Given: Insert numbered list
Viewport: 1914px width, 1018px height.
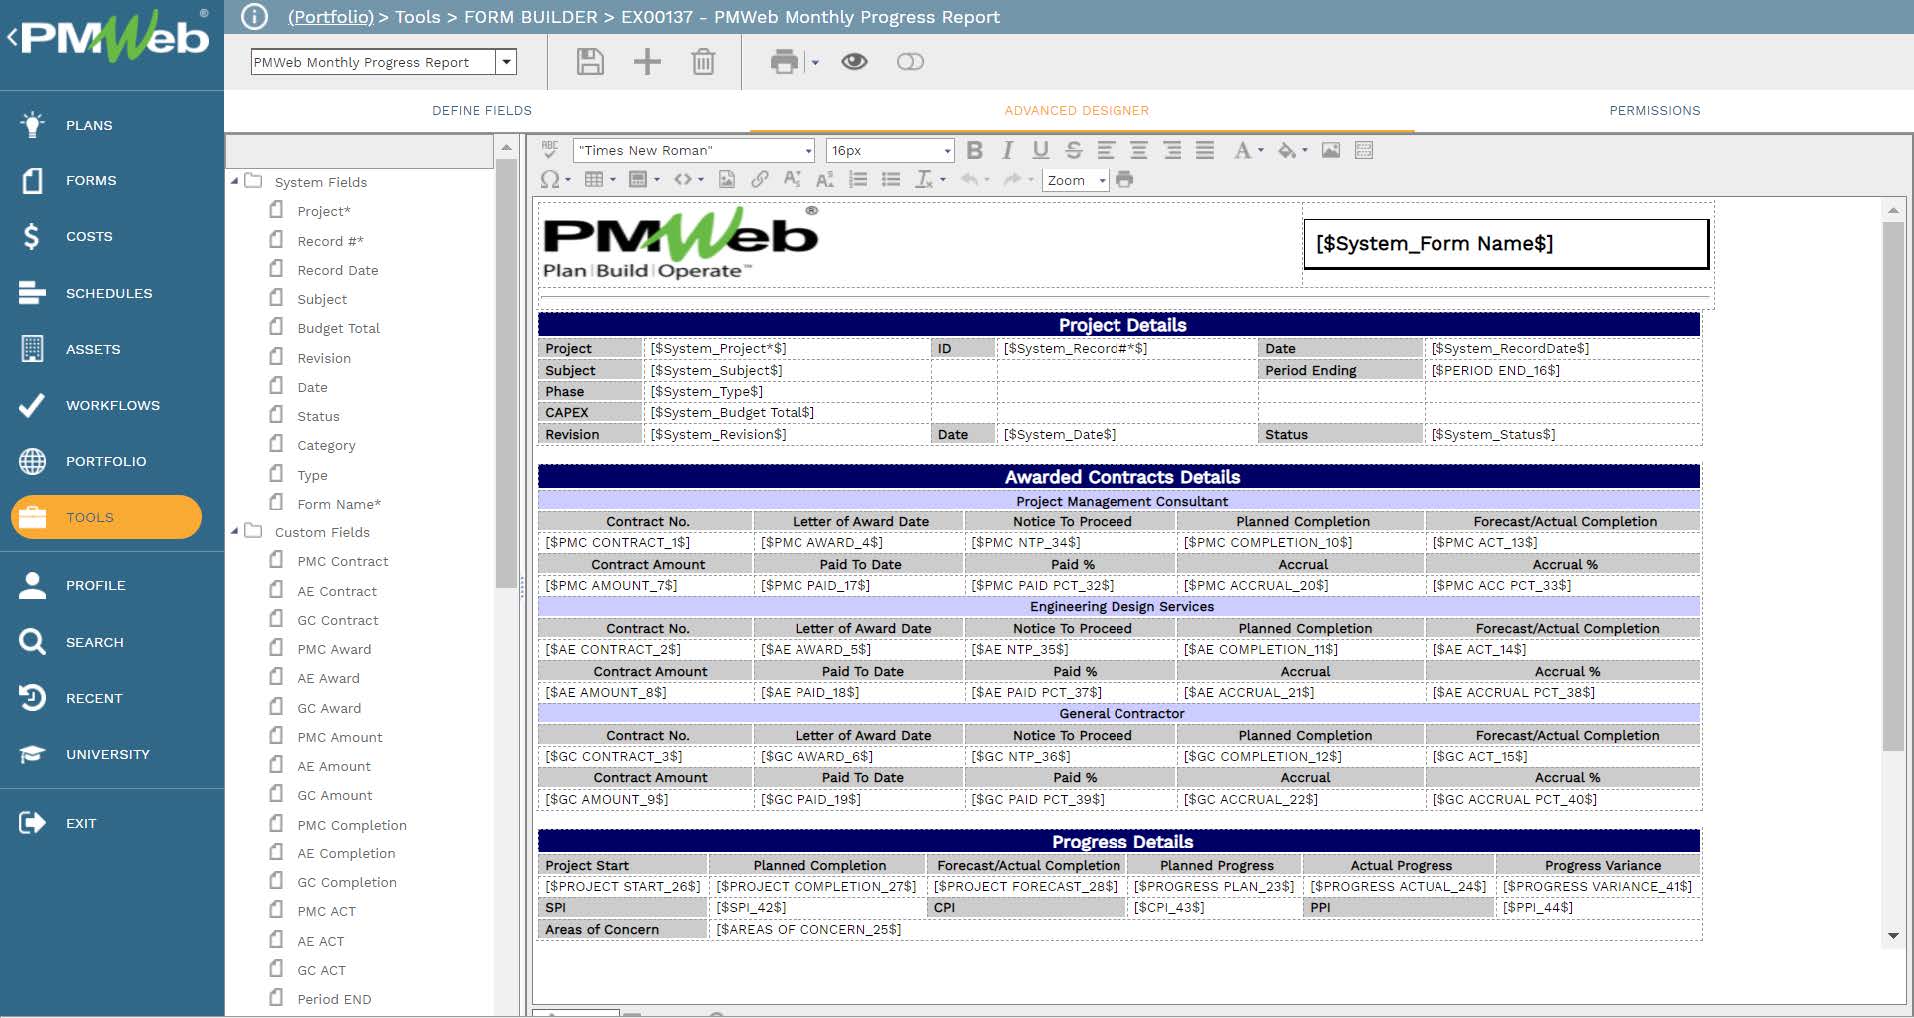Looking at the screenshot, I should [x=858, y=179].
